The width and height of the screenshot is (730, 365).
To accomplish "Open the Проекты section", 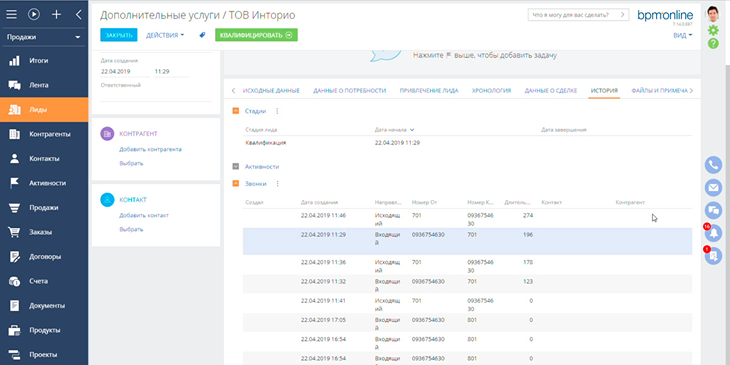I will (44, 355).
